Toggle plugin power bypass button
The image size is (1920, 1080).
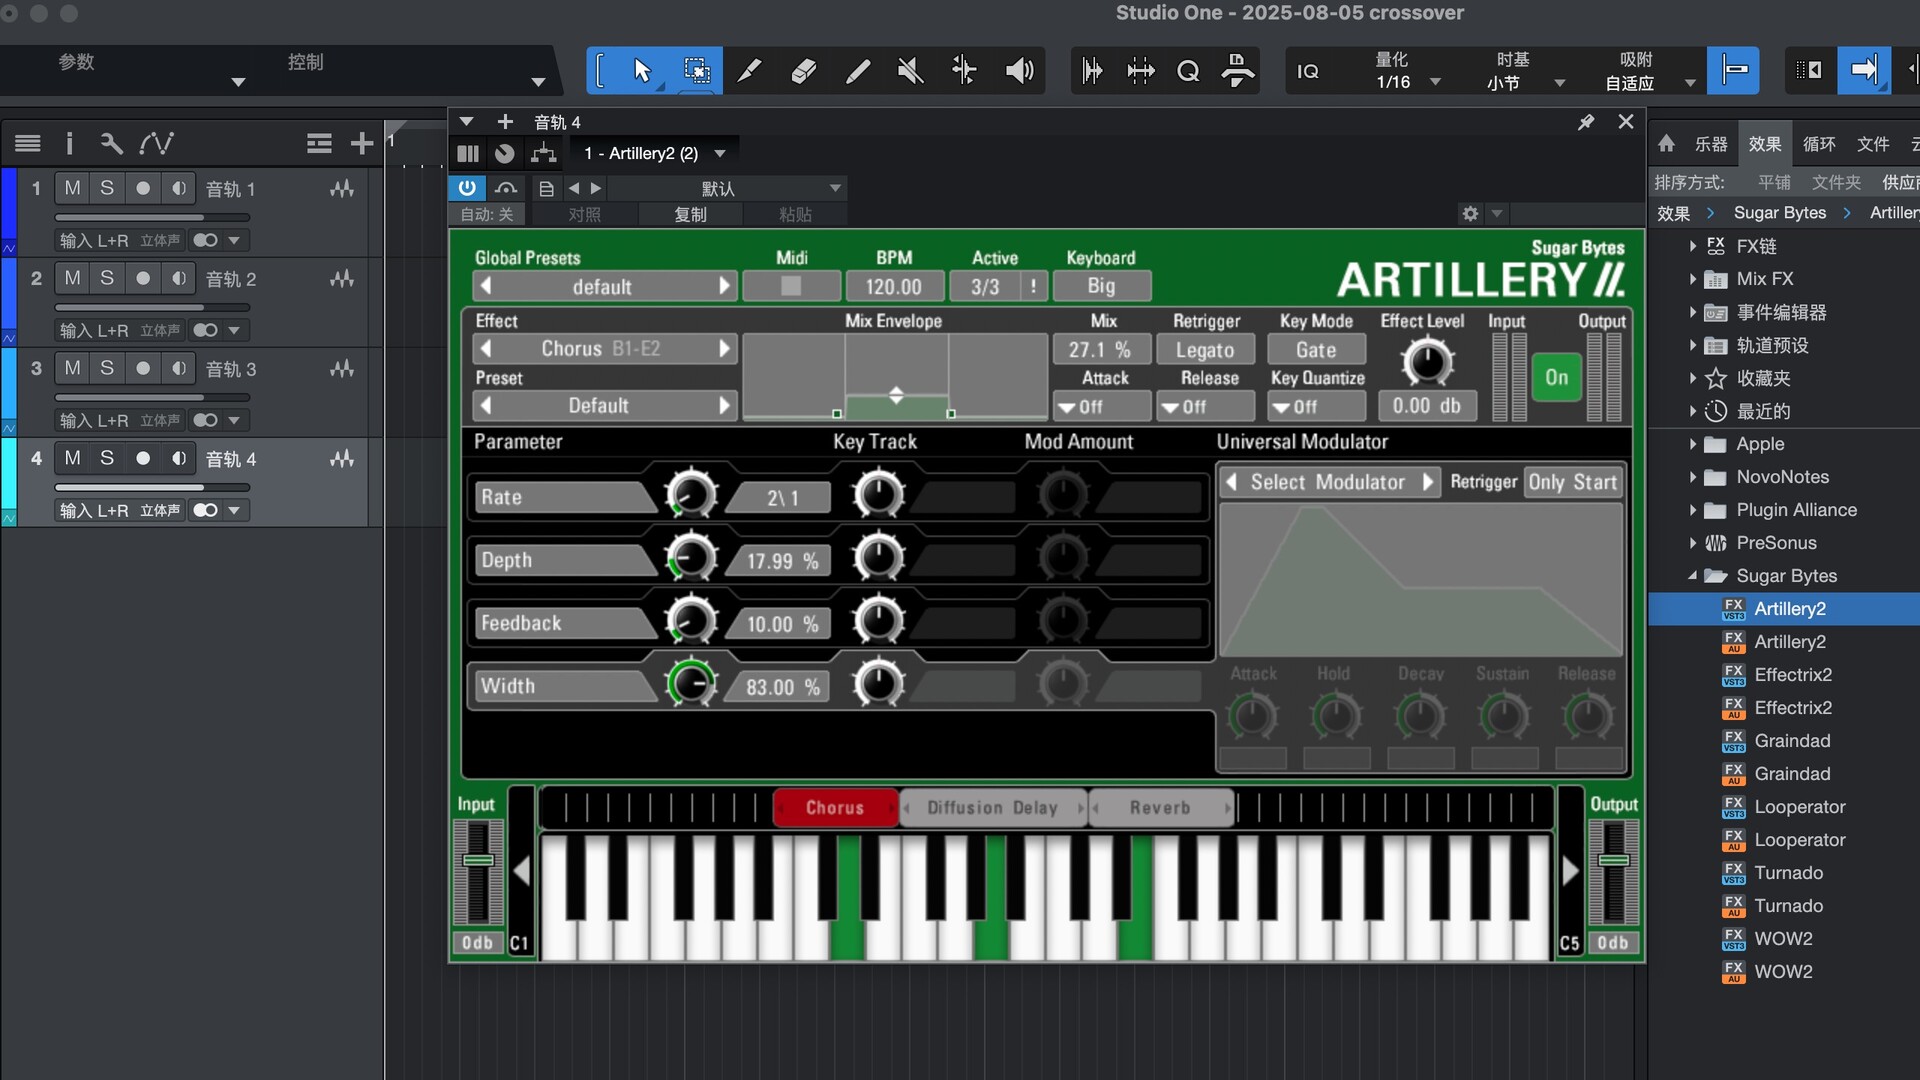467,188
